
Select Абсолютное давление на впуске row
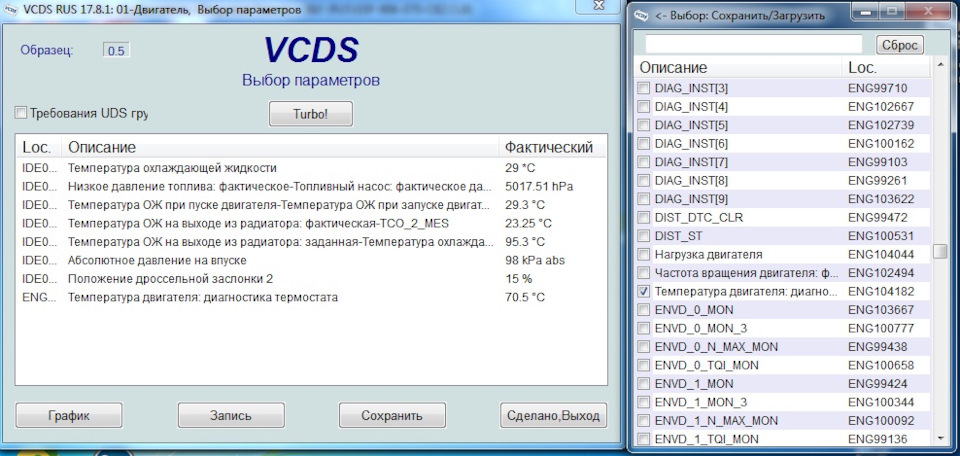(x=311, y=260)
